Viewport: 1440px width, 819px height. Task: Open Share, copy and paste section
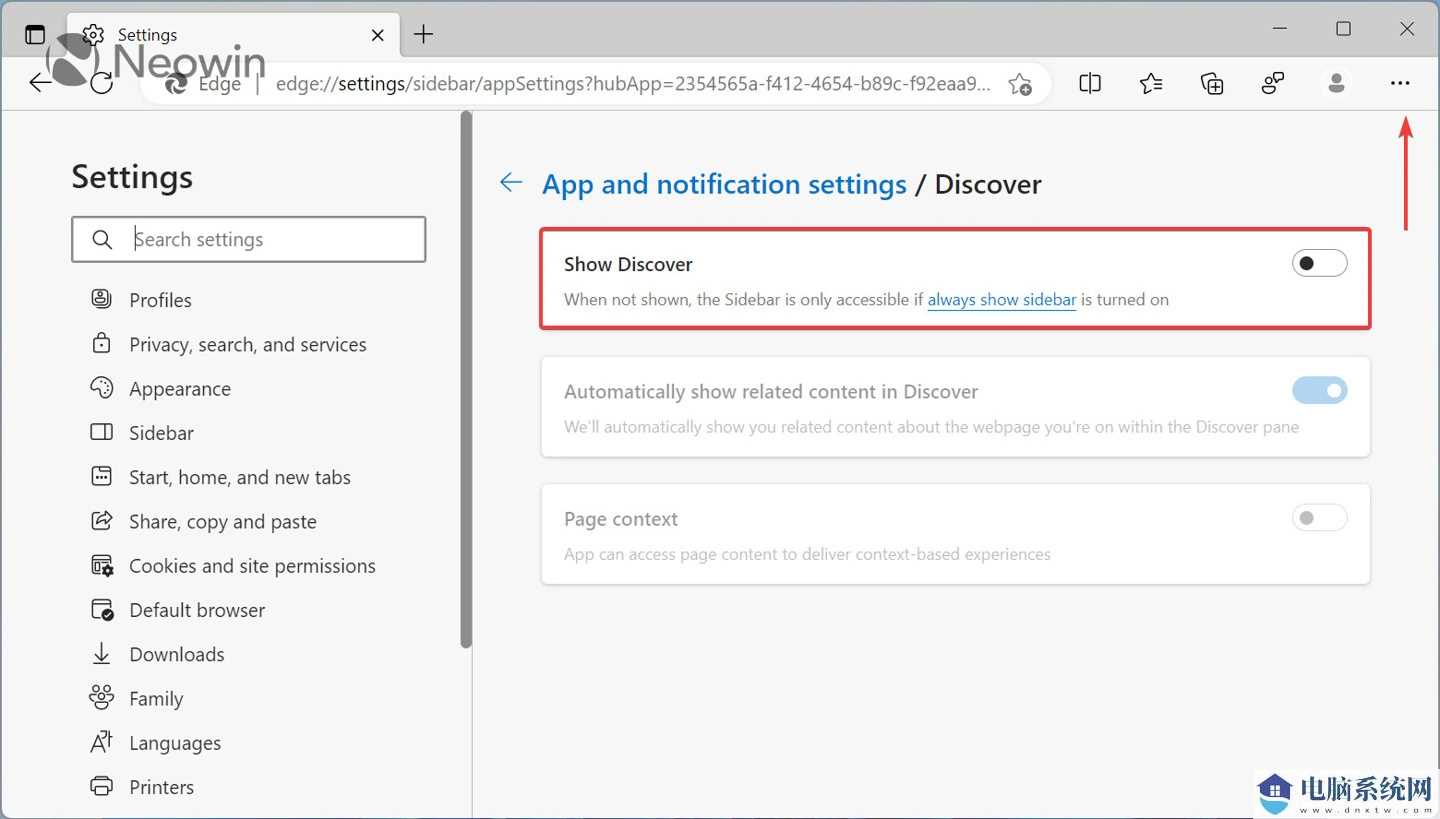pyautogui.click(x=223, y=521)
